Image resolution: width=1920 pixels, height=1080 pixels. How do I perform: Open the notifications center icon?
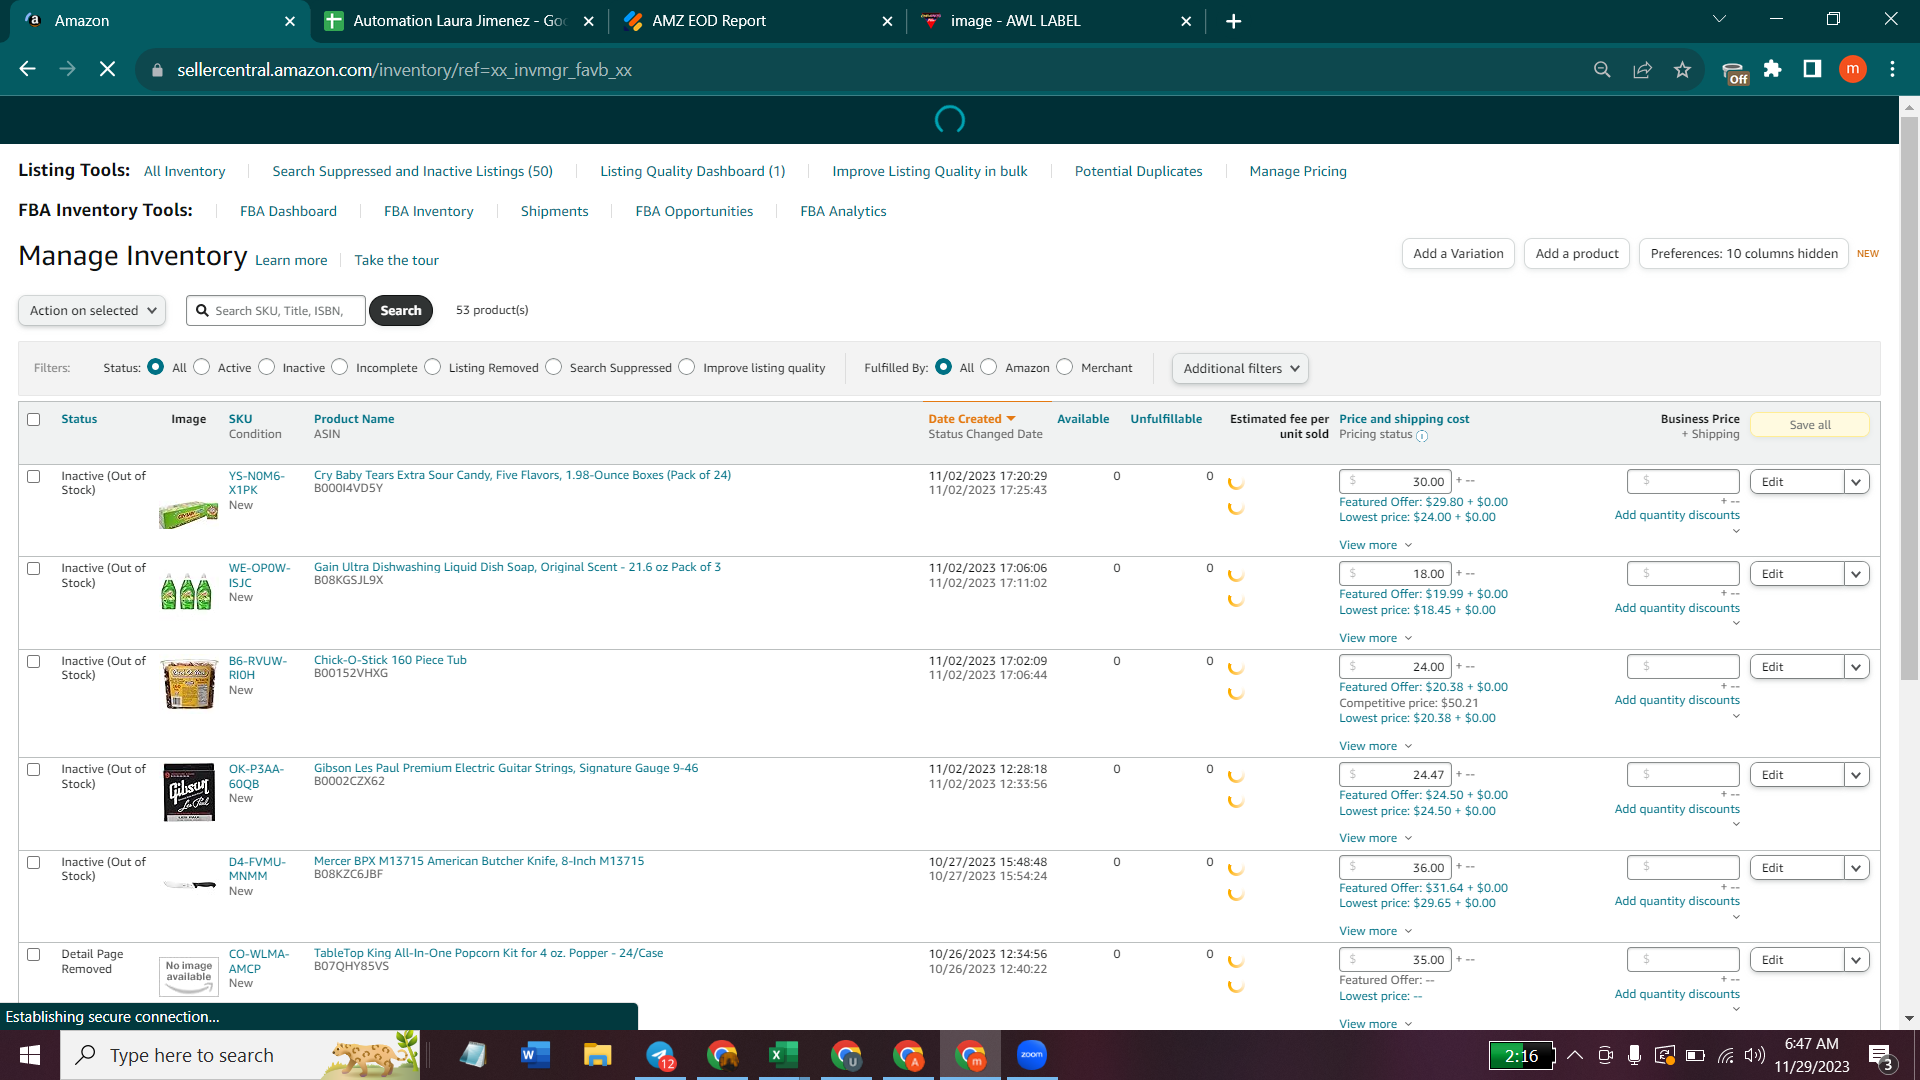1880,1056
